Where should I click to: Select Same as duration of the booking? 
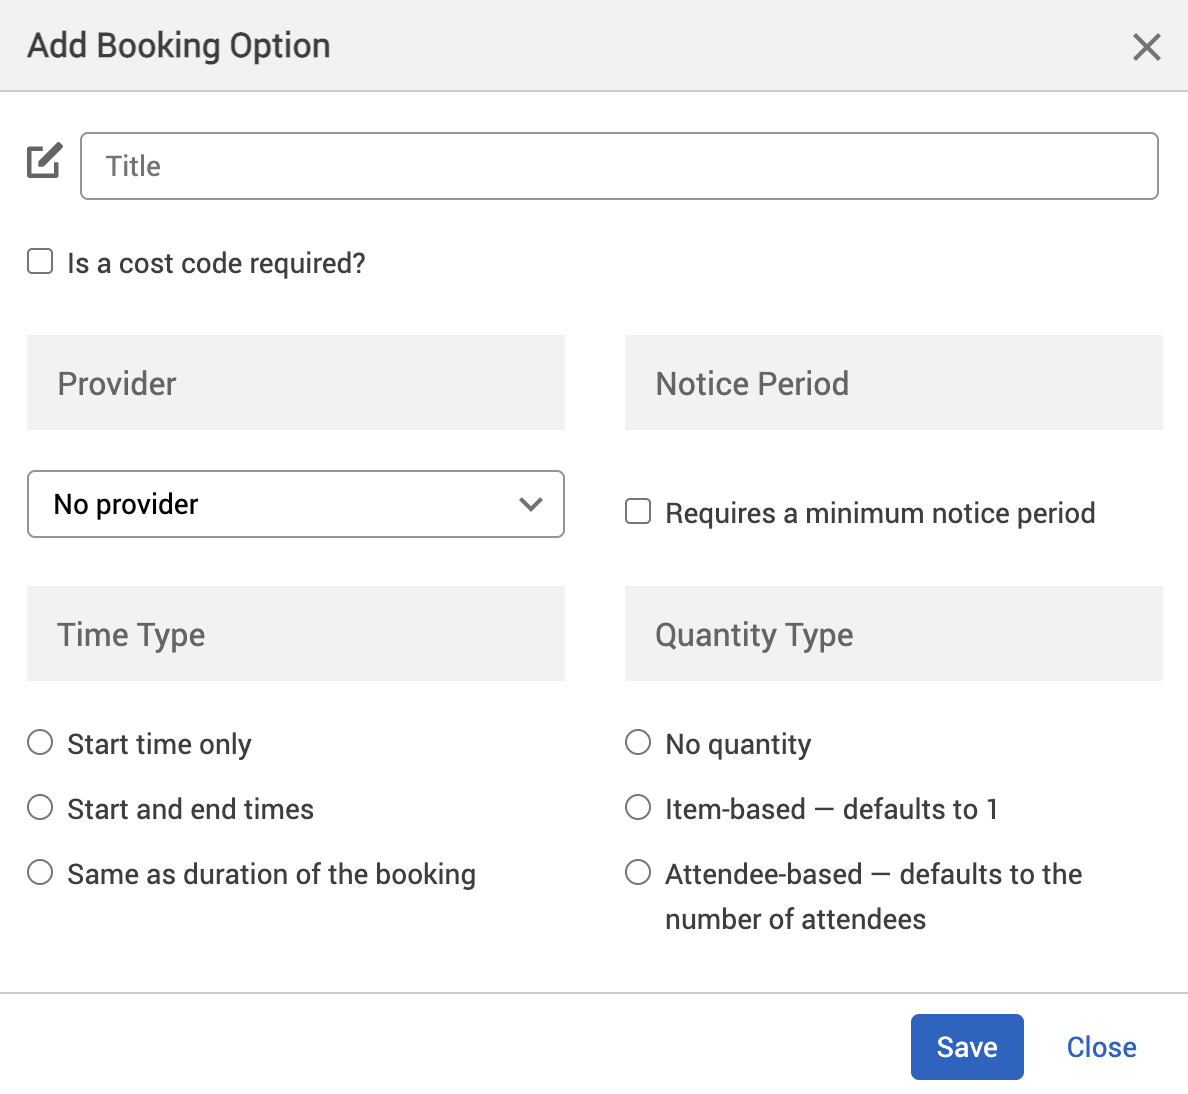click(39, 871)
